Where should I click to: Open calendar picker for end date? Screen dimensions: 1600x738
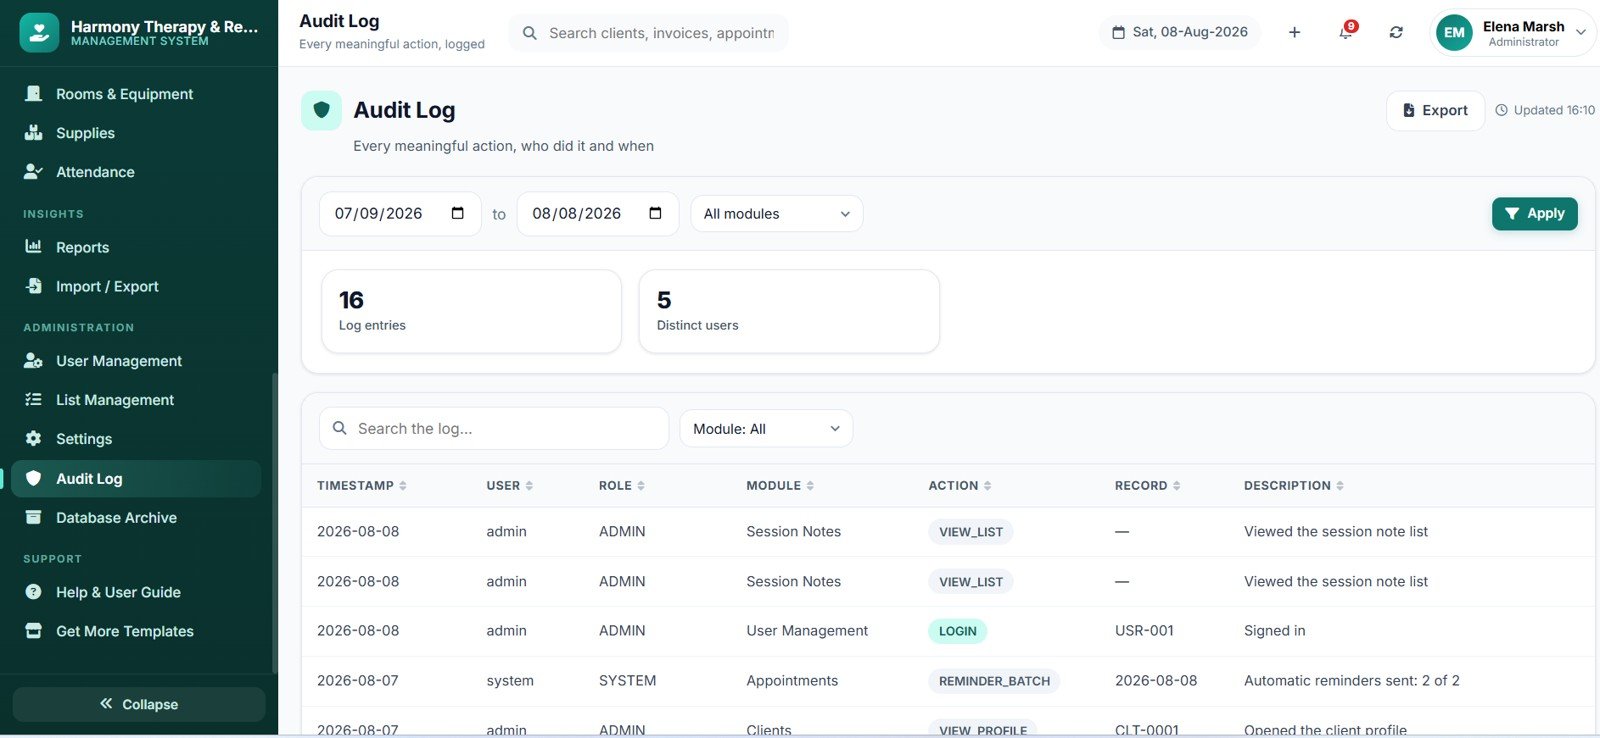[656, 213]
